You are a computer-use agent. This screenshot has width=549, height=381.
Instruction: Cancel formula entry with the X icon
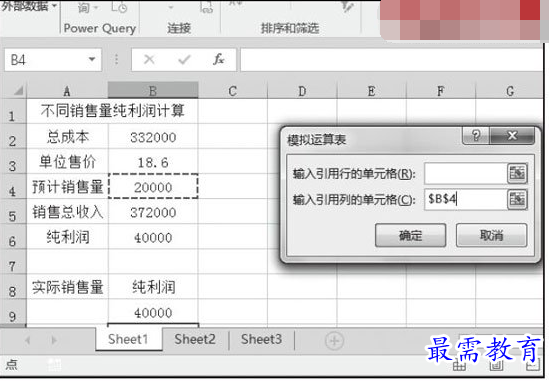149,60
